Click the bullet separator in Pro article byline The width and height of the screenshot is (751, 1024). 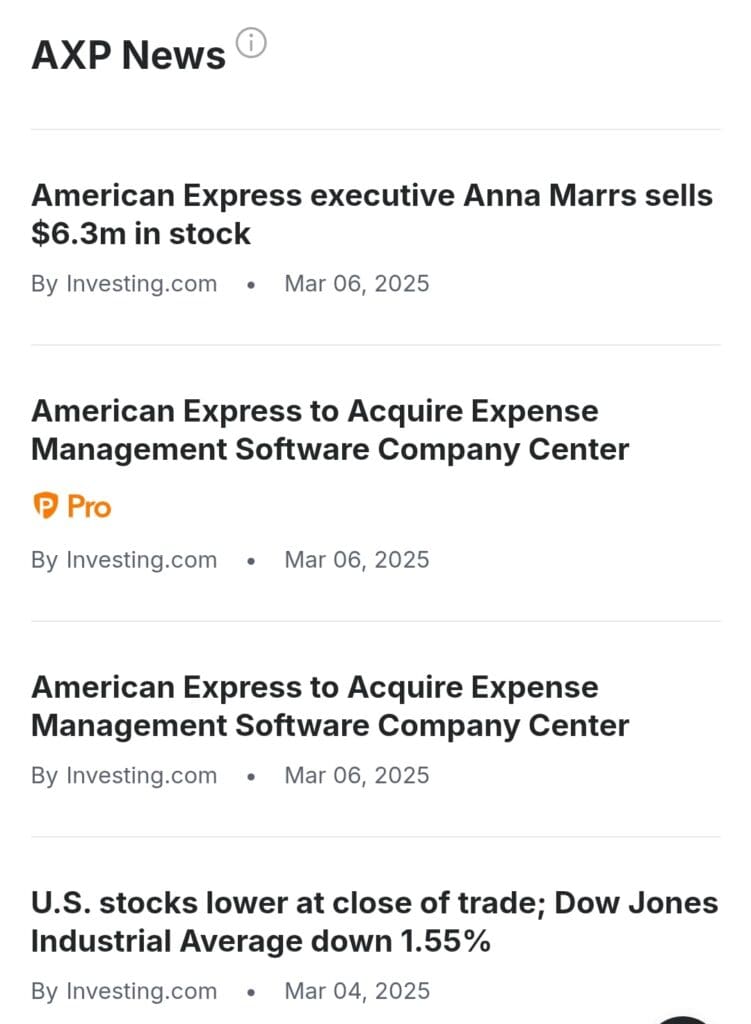point(251,561)
